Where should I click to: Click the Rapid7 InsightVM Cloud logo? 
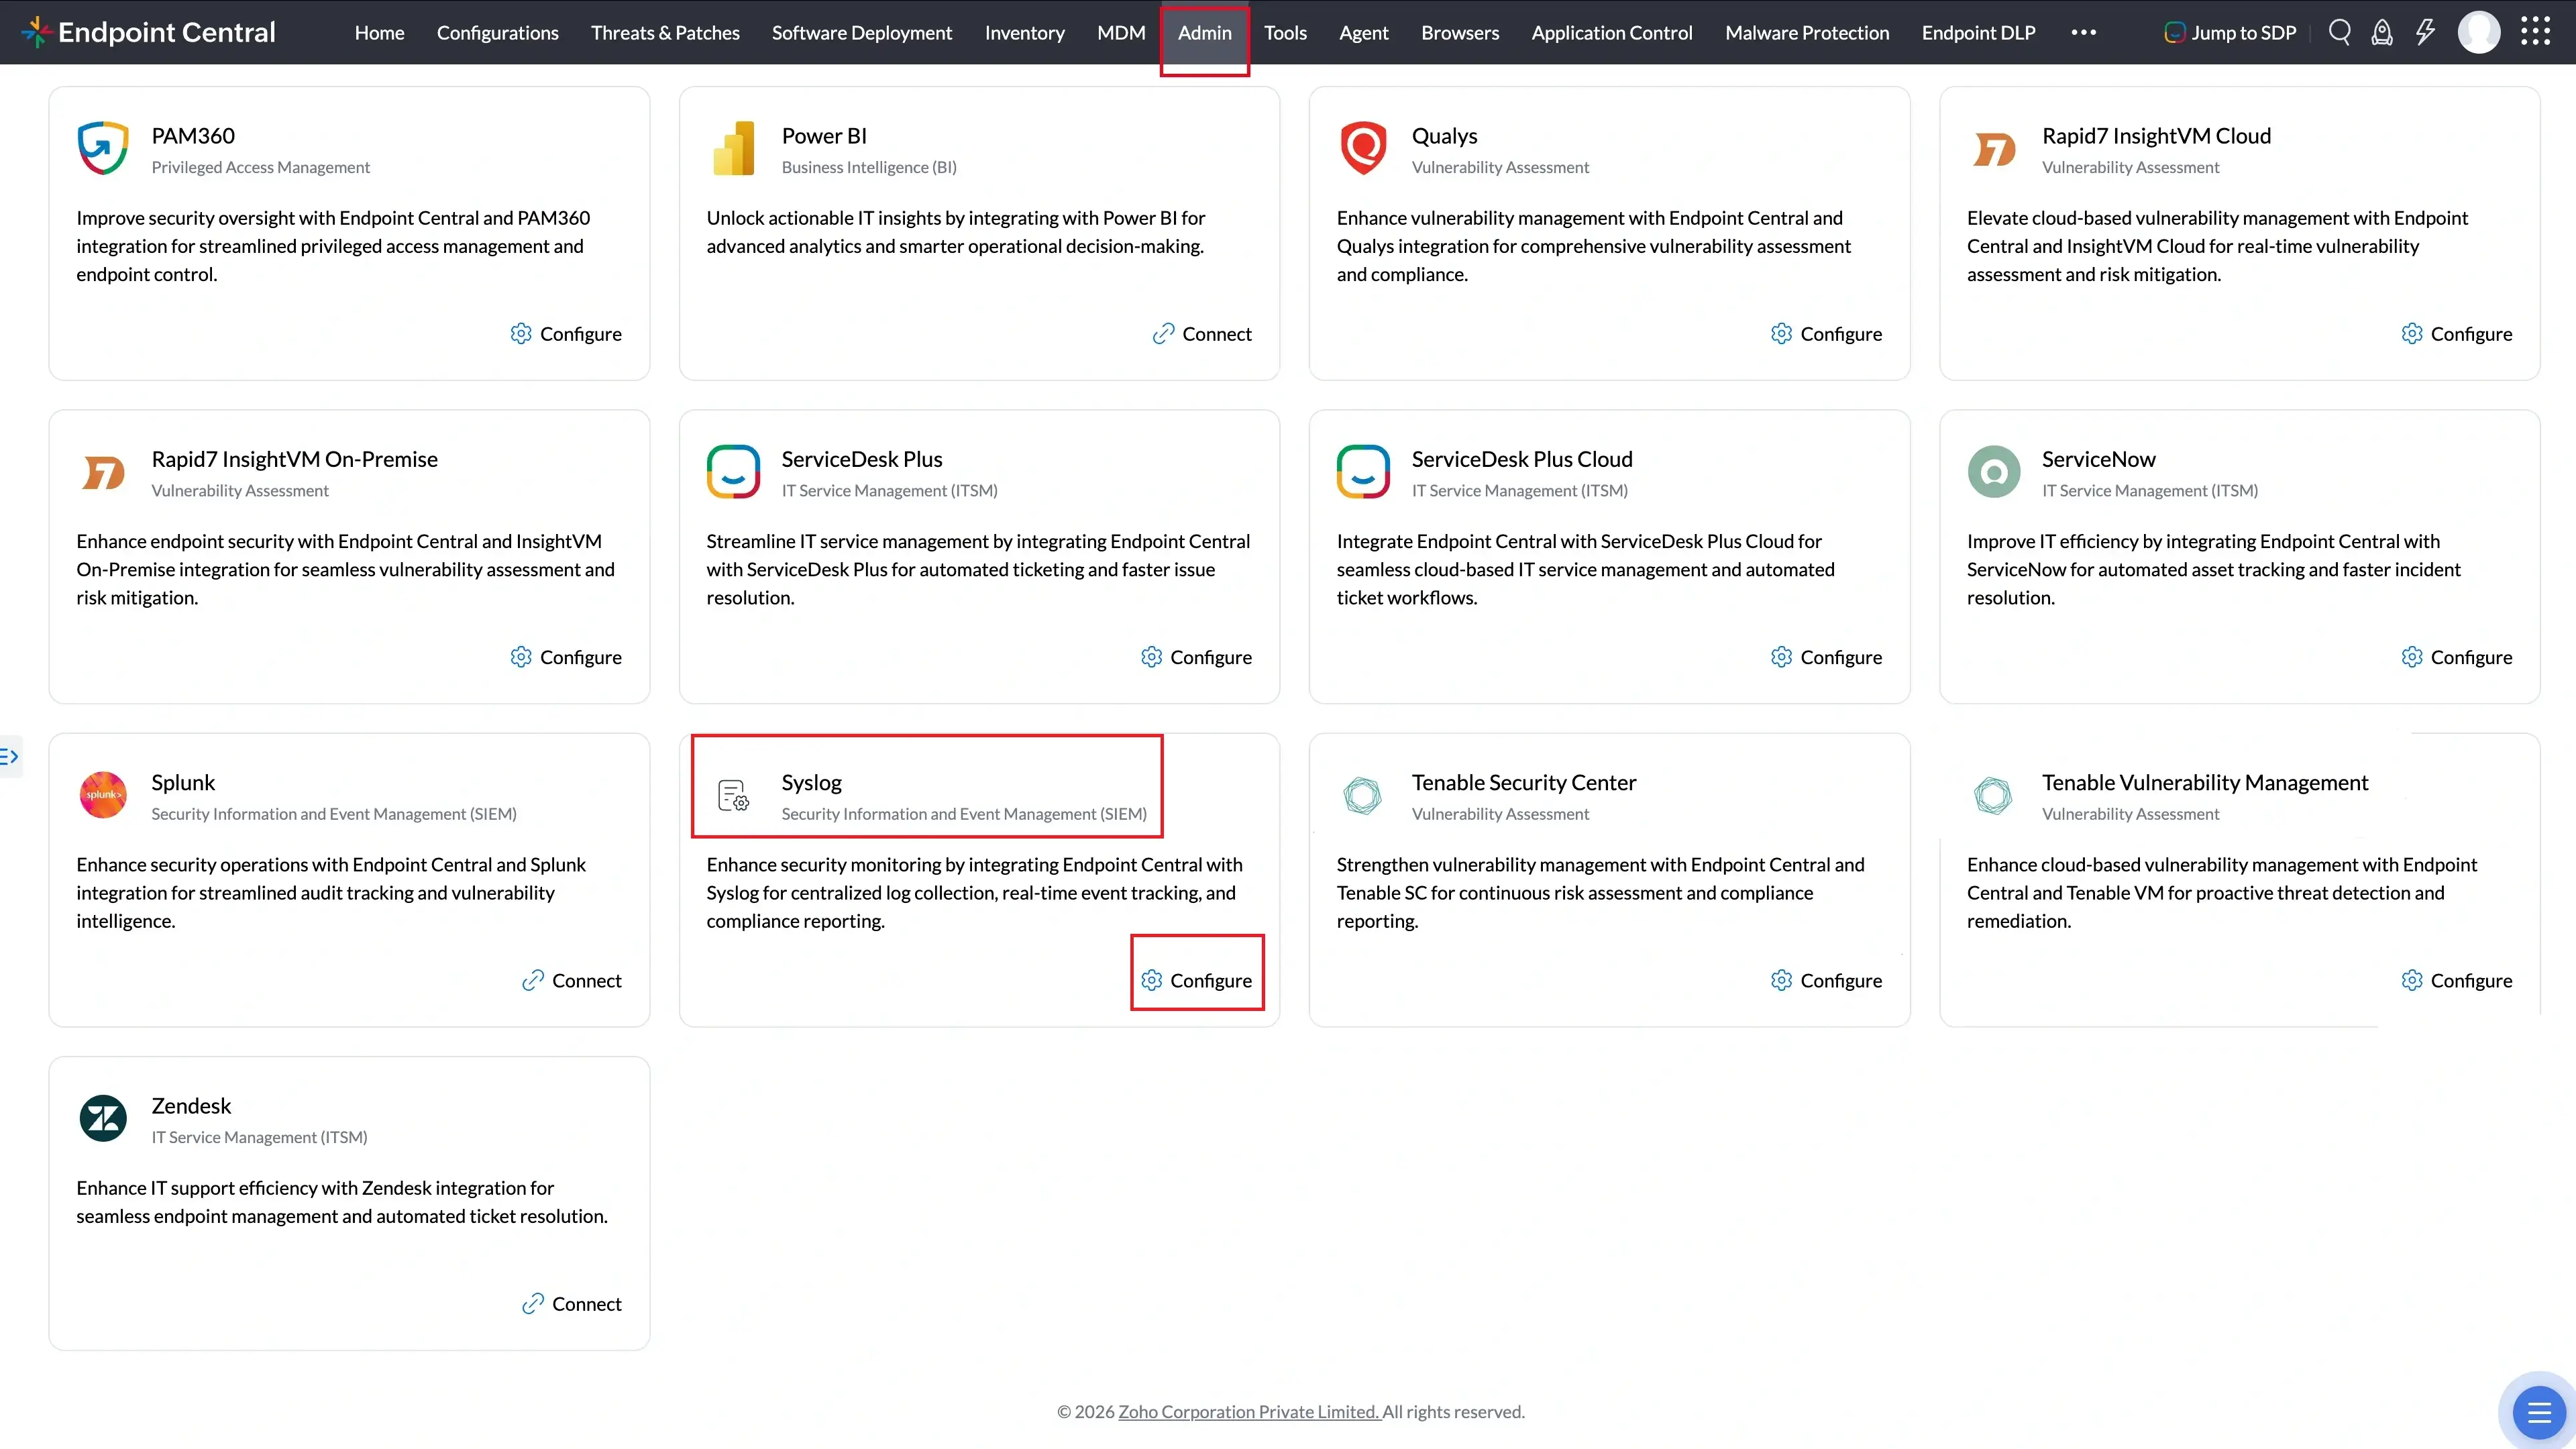1993,150
